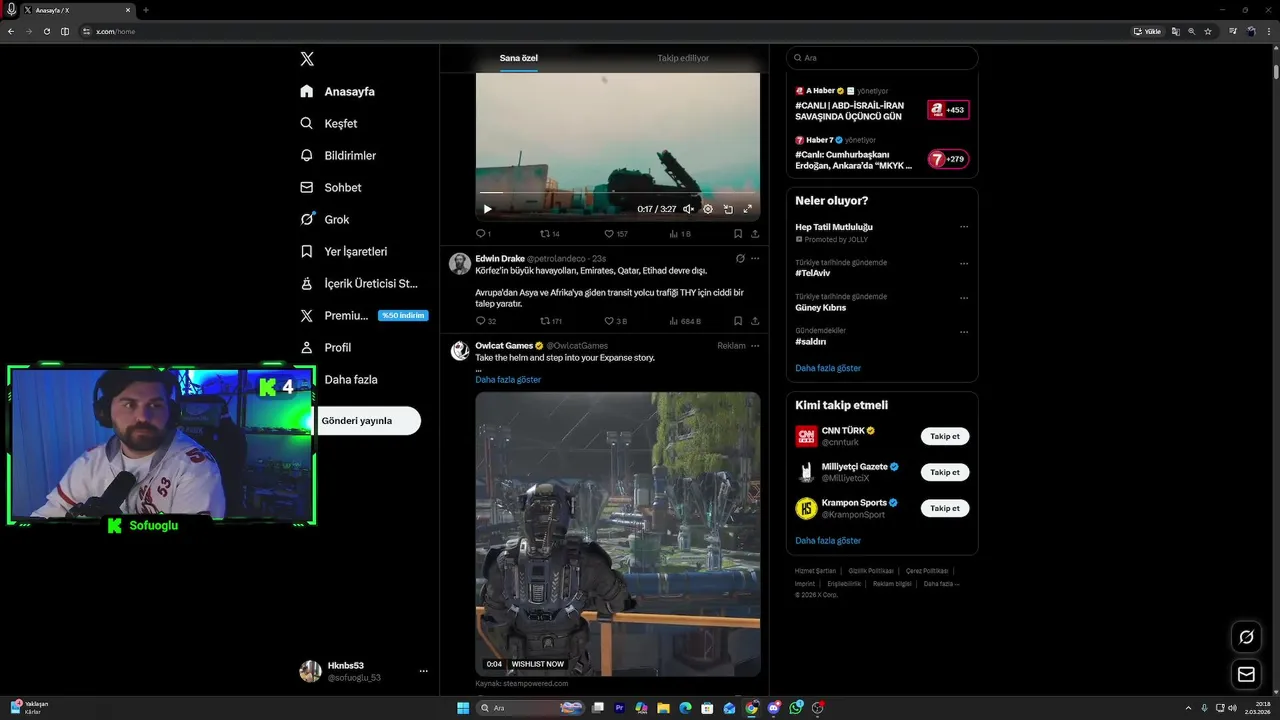
Task: Open Grok from sidebar
Action: 324,219
